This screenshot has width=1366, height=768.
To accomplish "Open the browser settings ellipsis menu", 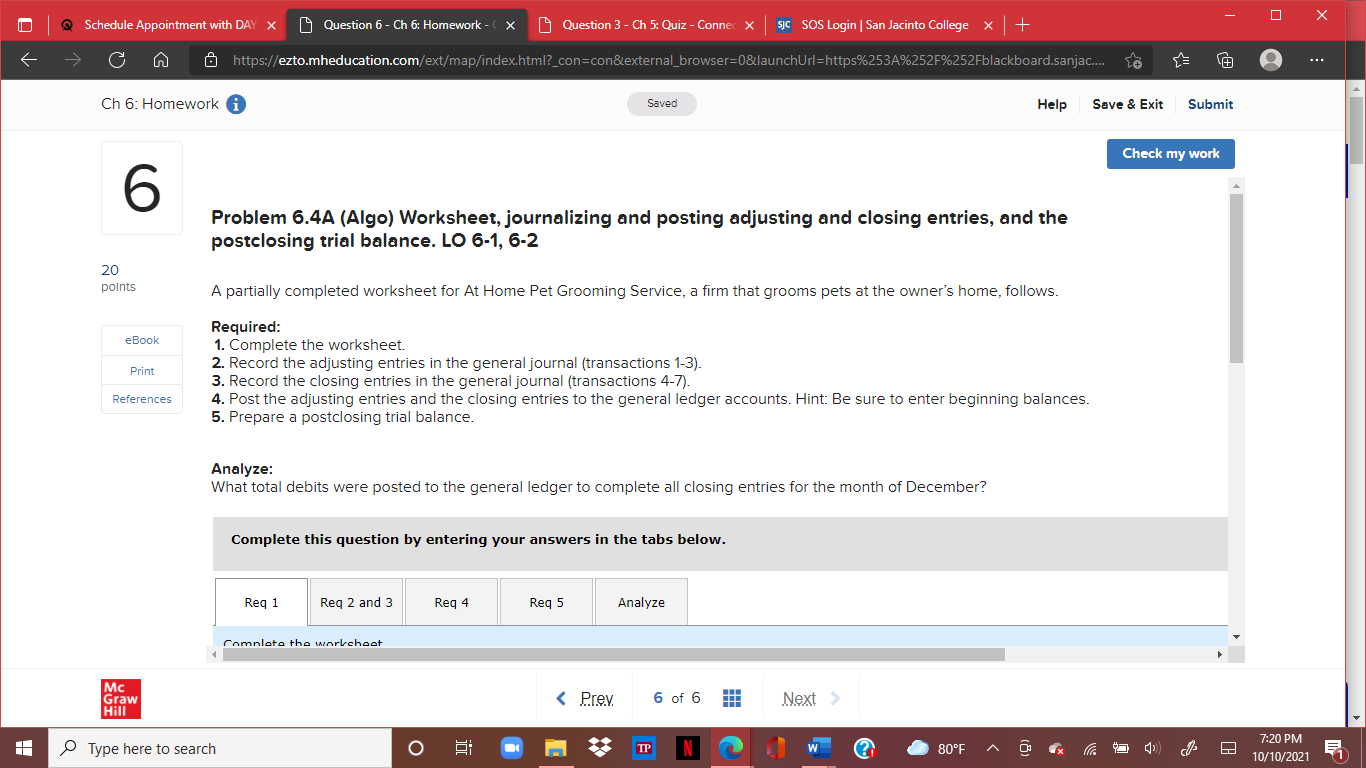I will pos(1317,60).
